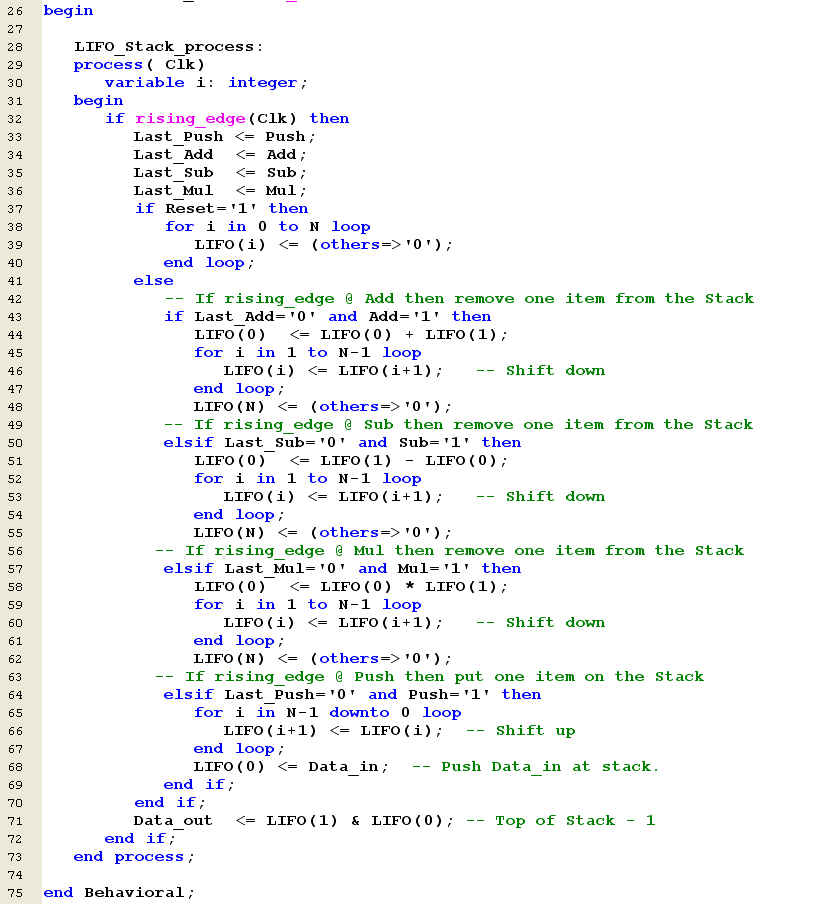This screenshot has height=904, width=813.
Task: Click 'Data_out <= LIFO(1) & LIFO(0);' statement
Action: [293, 820]
